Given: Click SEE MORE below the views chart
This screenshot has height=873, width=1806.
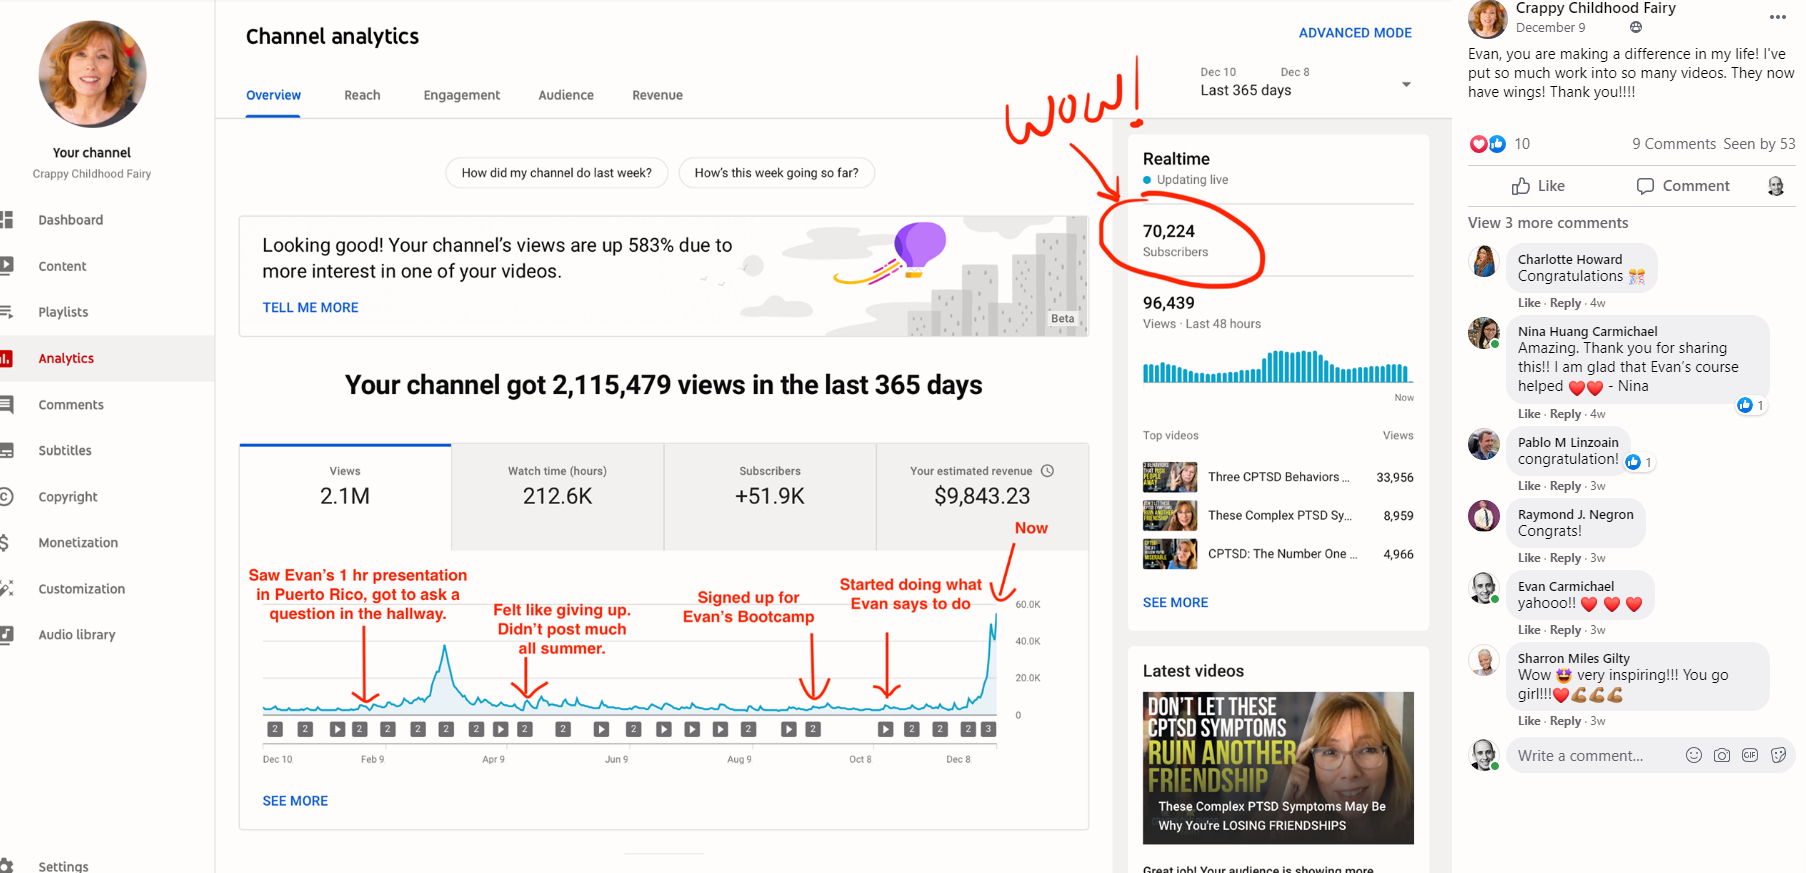Looking at the screenshot, I should 295,801.
